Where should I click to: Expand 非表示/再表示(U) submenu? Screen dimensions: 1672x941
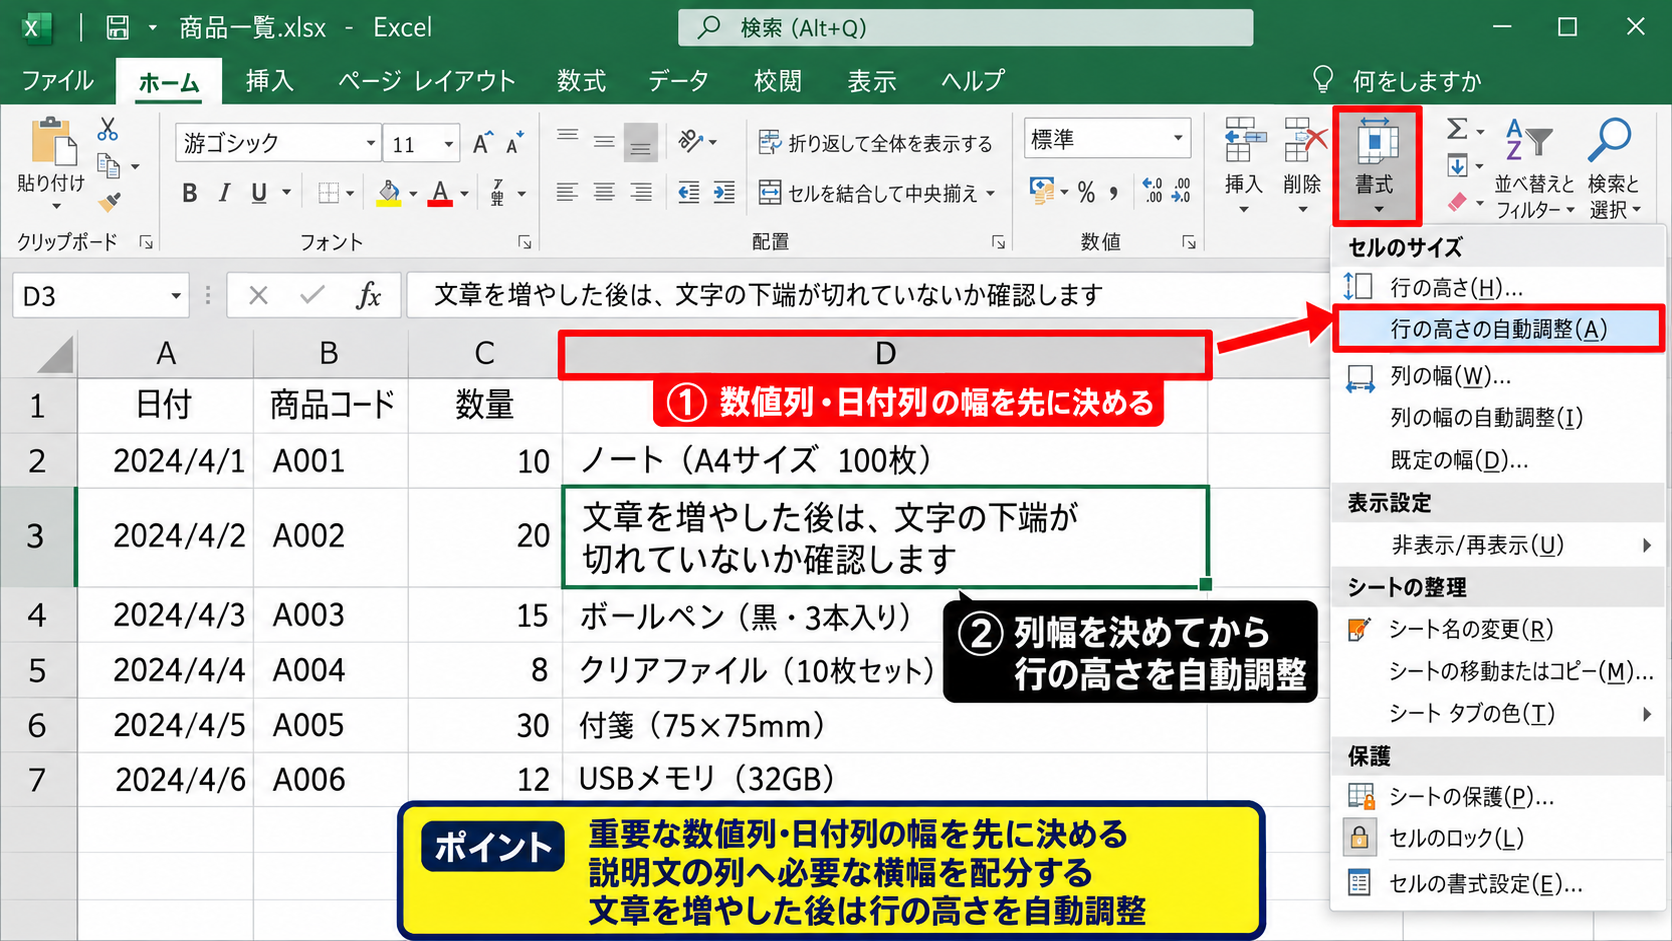[1497, 545]
